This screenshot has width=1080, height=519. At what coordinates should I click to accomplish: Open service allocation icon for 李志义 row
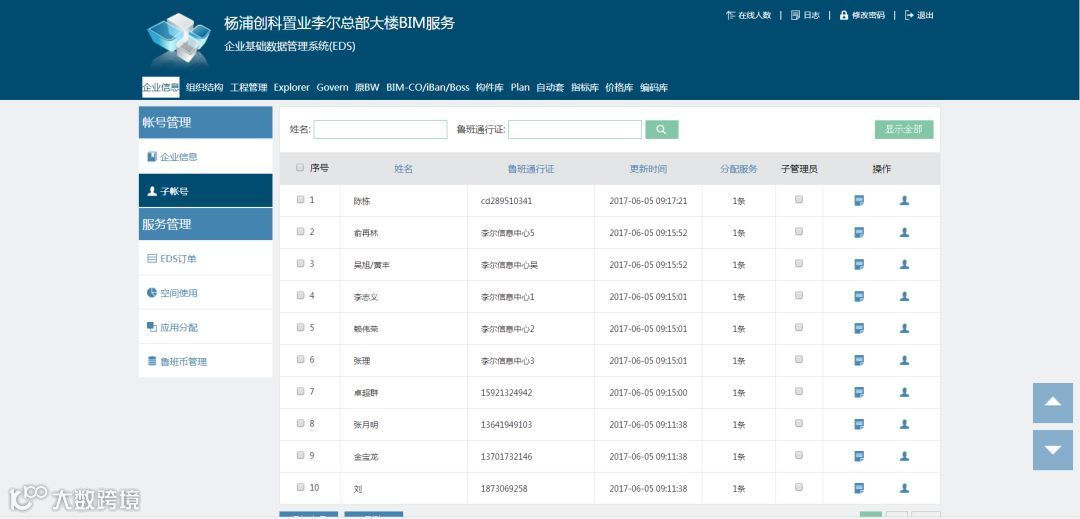(859, 297)
